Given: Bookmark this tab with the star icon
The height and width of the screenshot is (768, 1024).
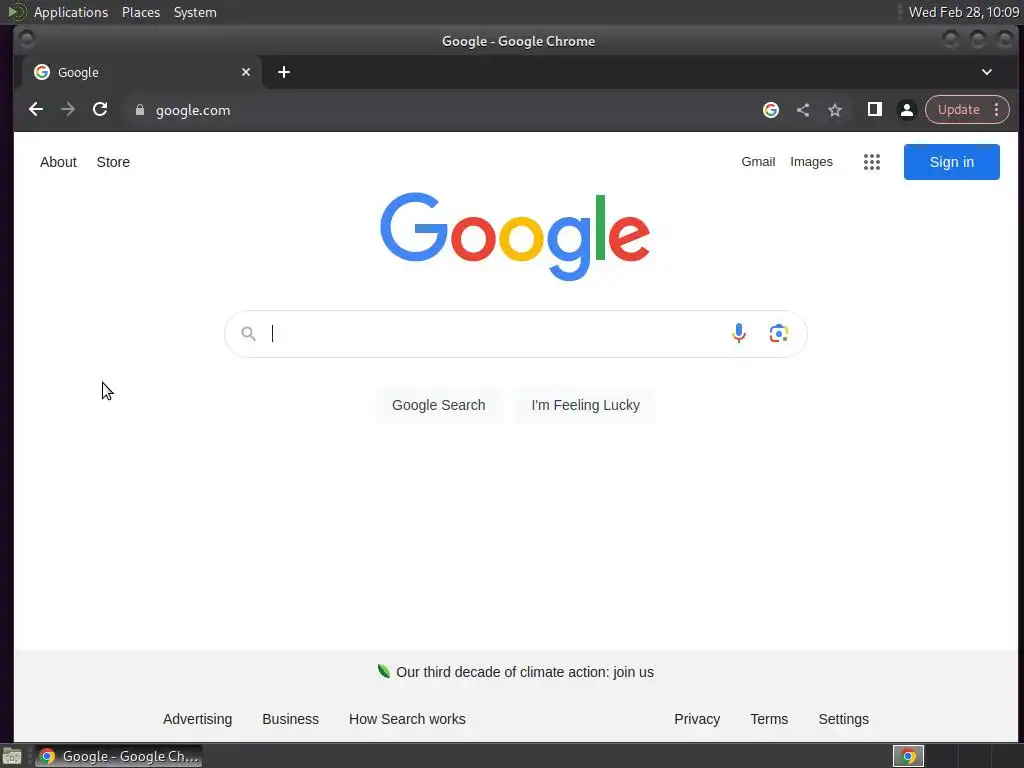Looking at the screenshot, I should [835, 110].
